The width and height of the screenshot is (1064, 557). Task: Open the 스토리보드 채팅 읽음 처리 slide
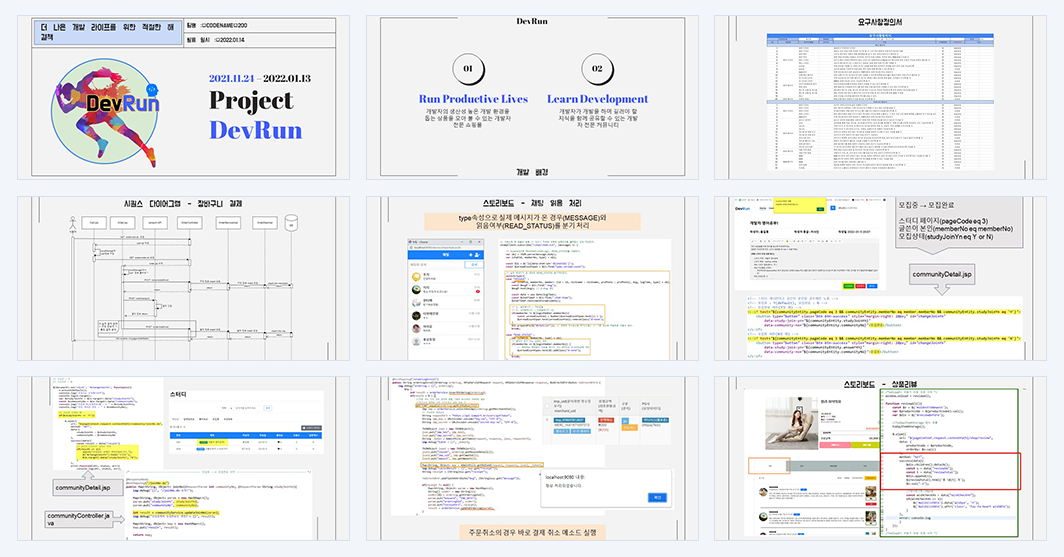(x=532, y=278)
